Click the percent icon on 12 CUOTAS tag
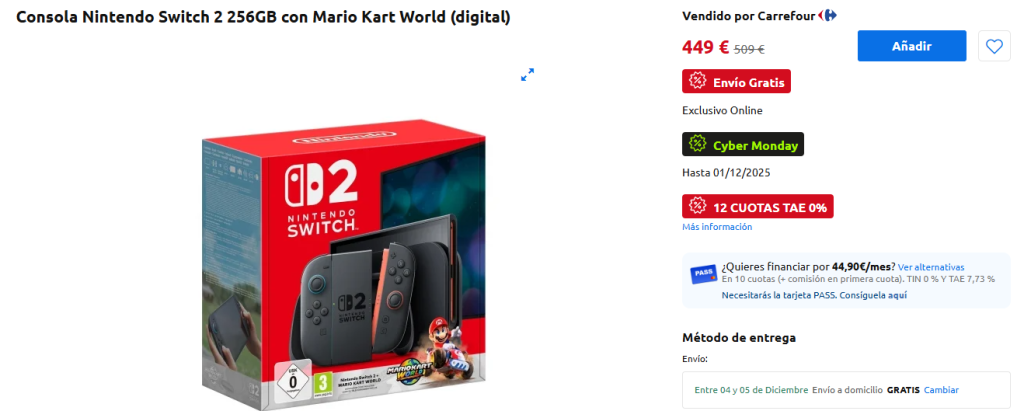Screen dimensions: 1024x411 698,206
